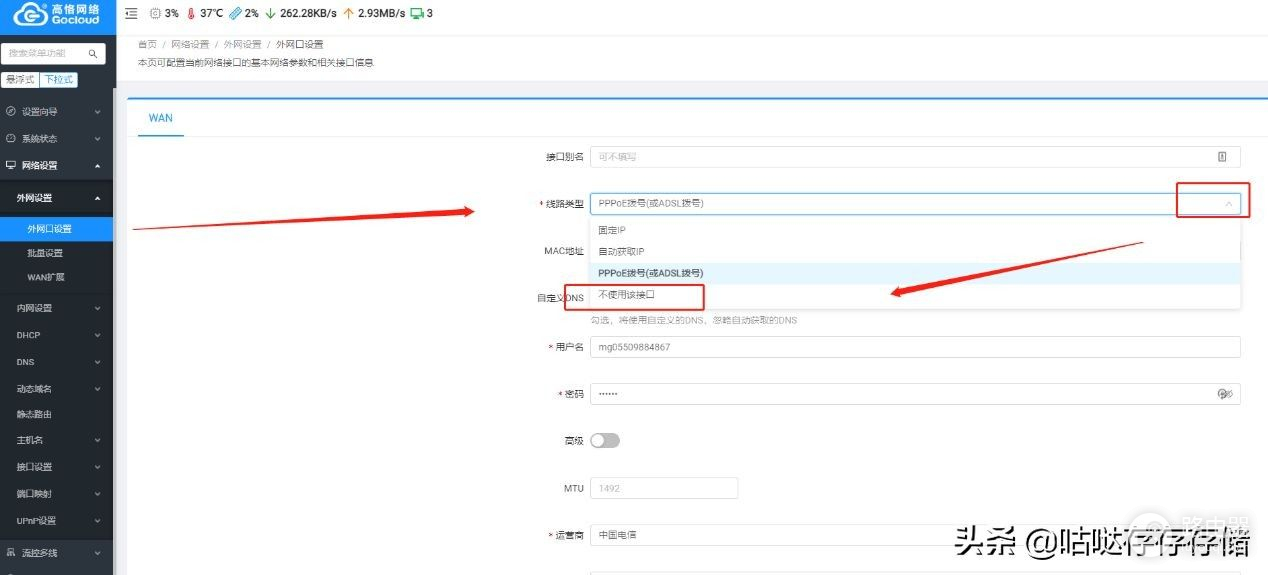Image resolution: width=1268 pixels, height=575 pixels.
Task: Choose 固定IP option in line type list
Action: [x=612, y=231]
